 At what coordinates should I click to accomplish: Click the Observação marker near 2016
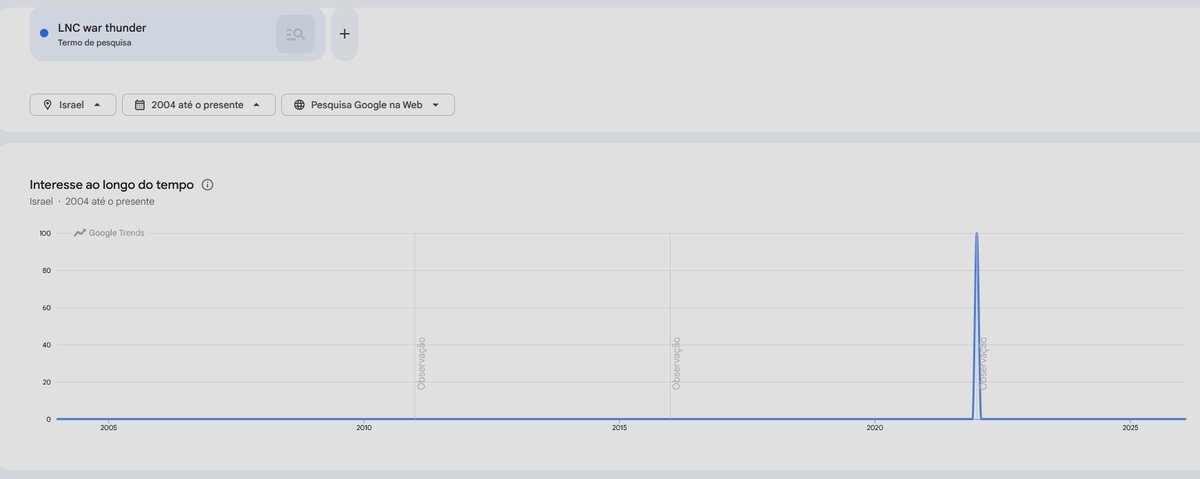pyautogui.click(x=677, y=363)
